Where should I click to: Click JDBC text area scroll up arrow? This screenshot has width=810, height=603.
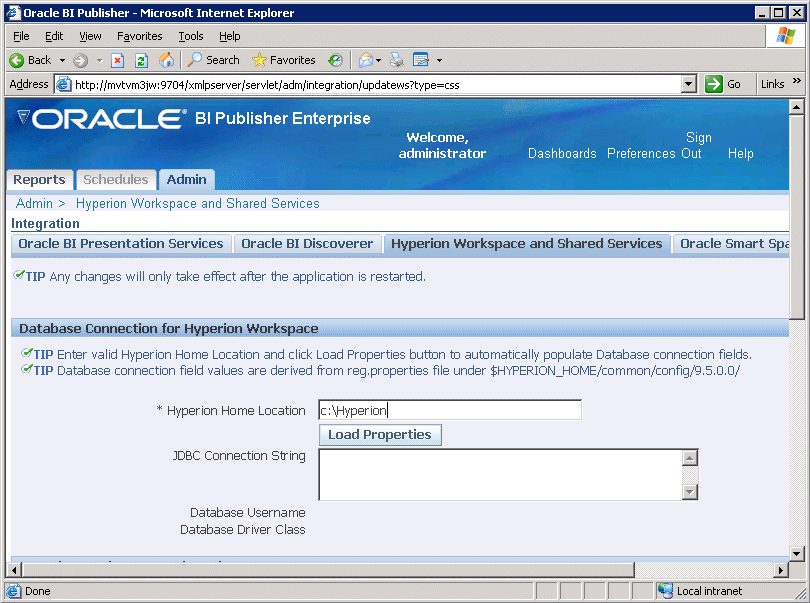(690, 457)
